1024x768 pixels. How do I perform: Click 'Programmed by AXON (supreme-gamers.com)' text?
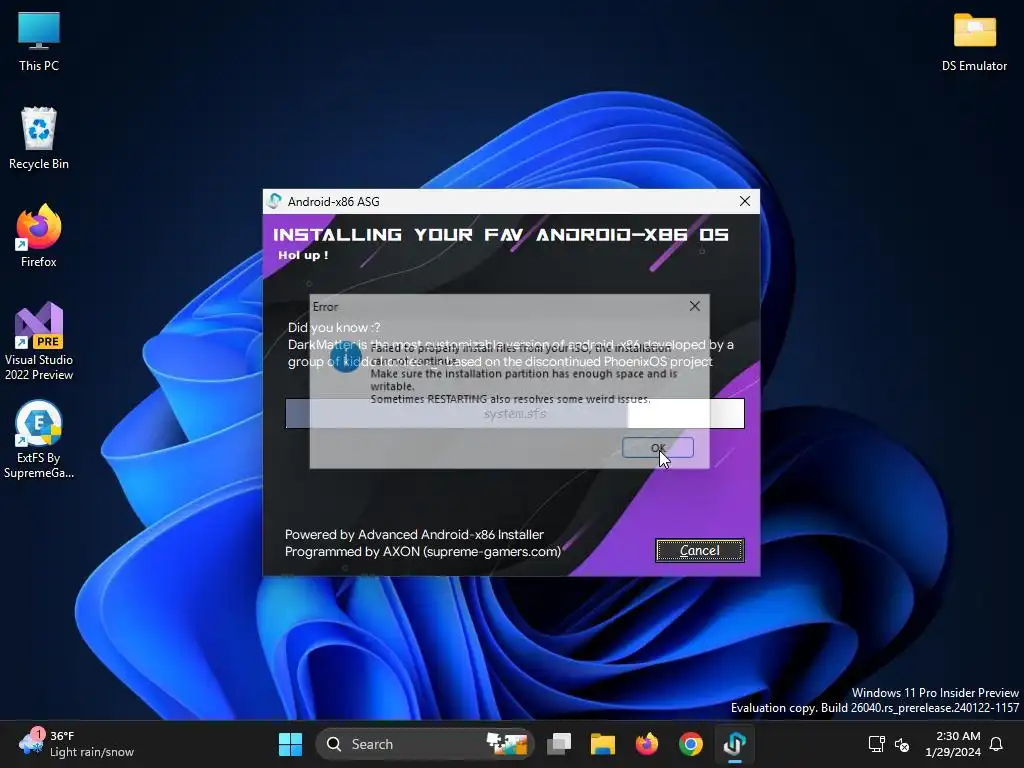coord(423,551)
